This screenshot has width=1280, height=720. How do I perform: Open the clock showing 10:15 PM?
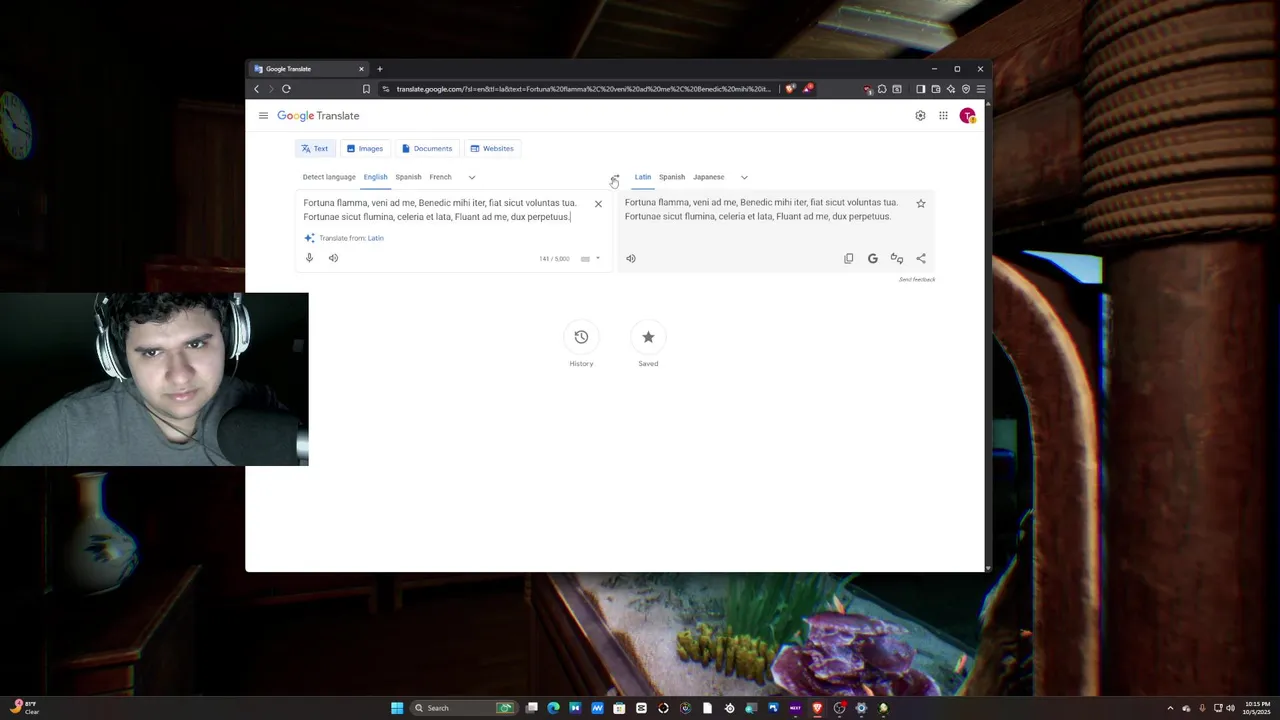(x=1258, y=708)
